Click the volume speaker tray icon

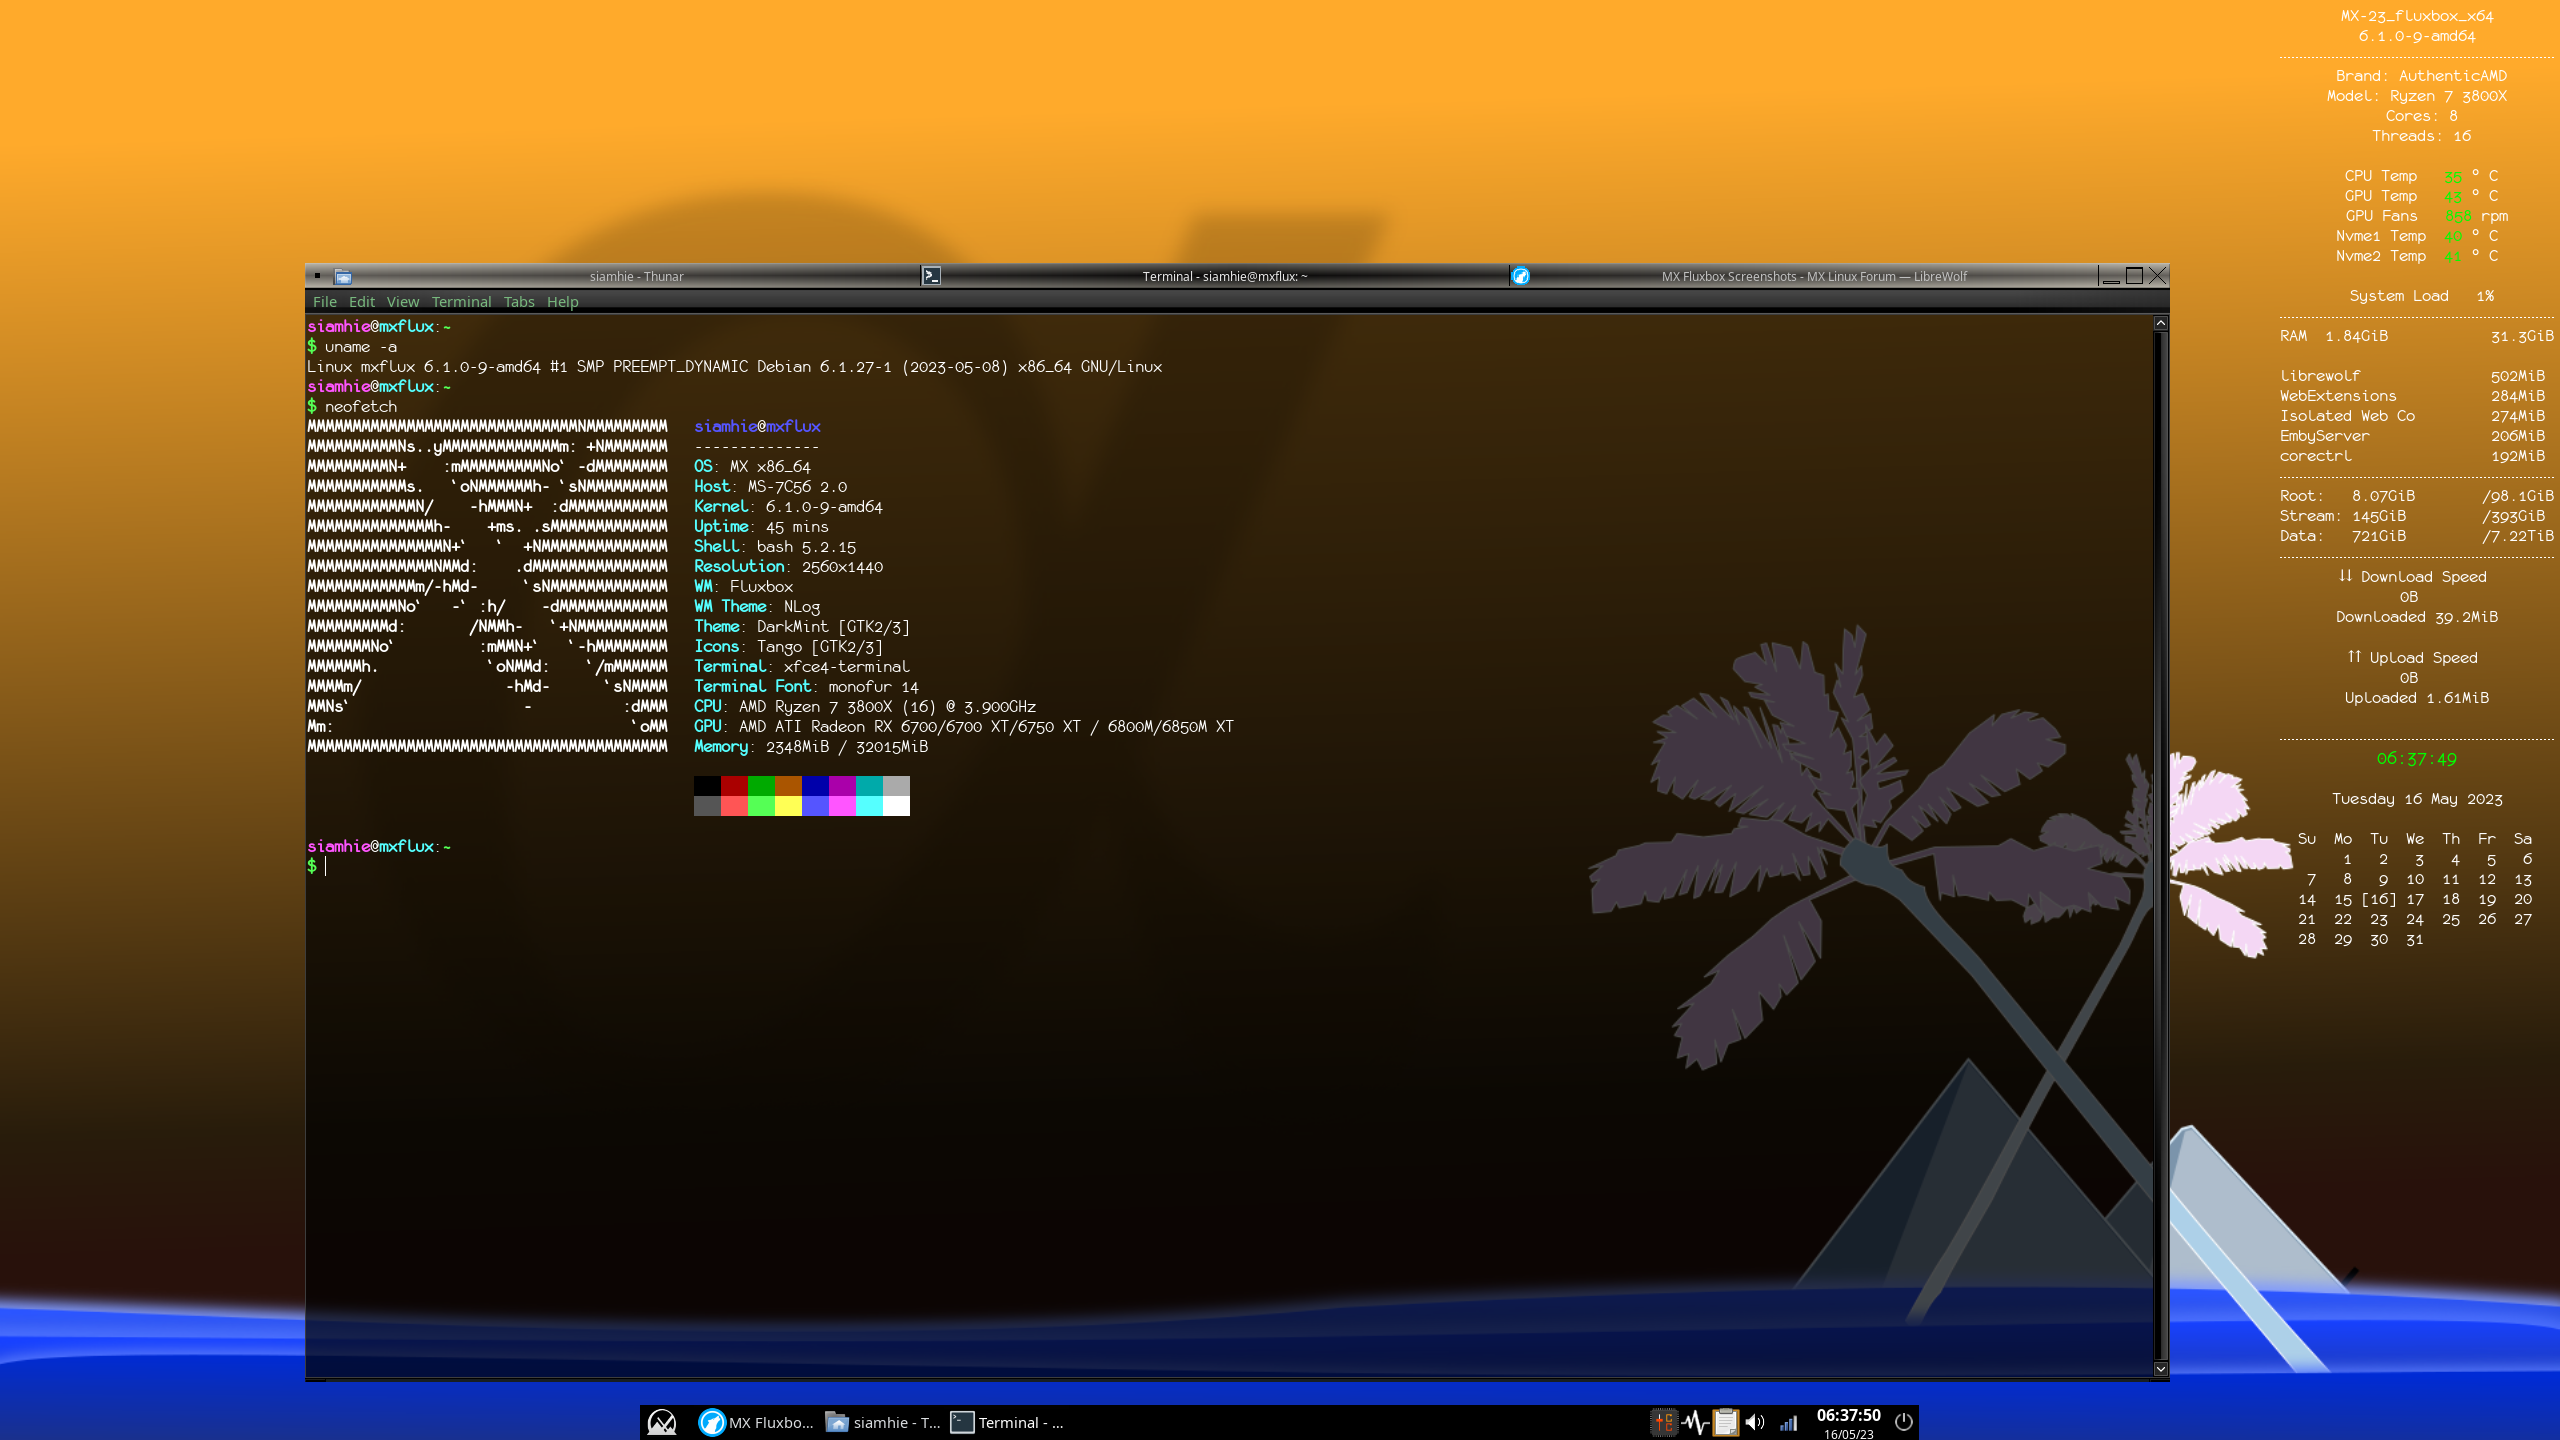point(1755,1422)
